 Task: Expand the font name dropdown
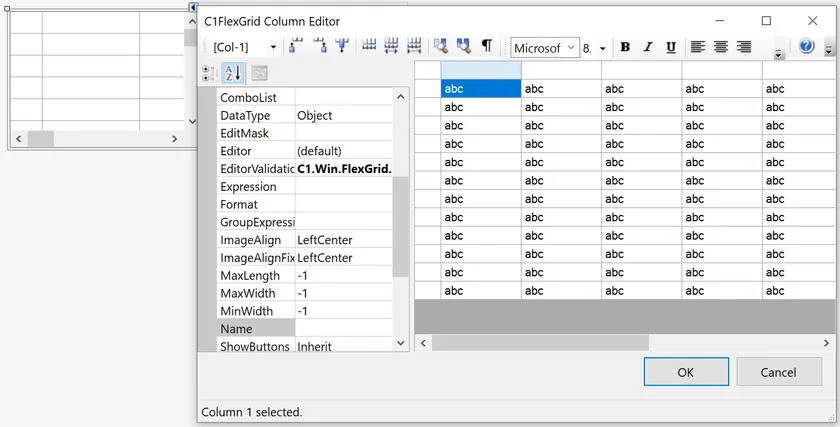point(571,47)
